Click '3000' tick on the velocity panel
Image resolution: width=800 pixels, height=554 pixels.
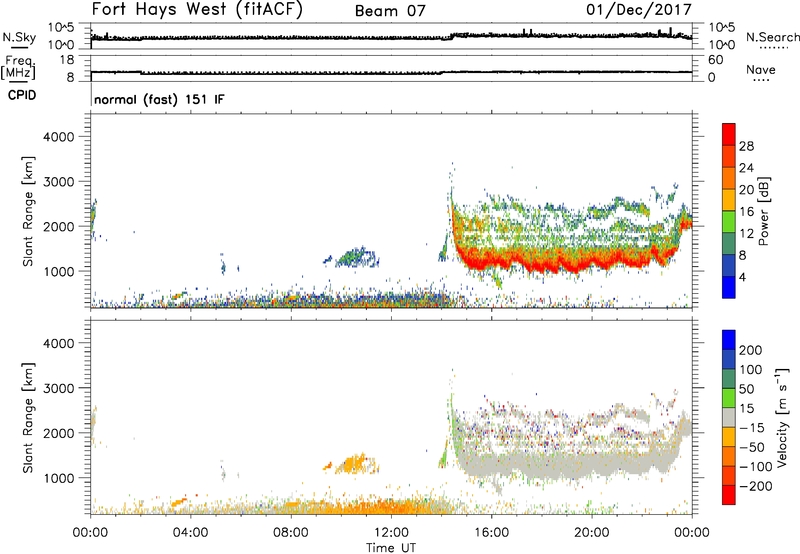58,388
